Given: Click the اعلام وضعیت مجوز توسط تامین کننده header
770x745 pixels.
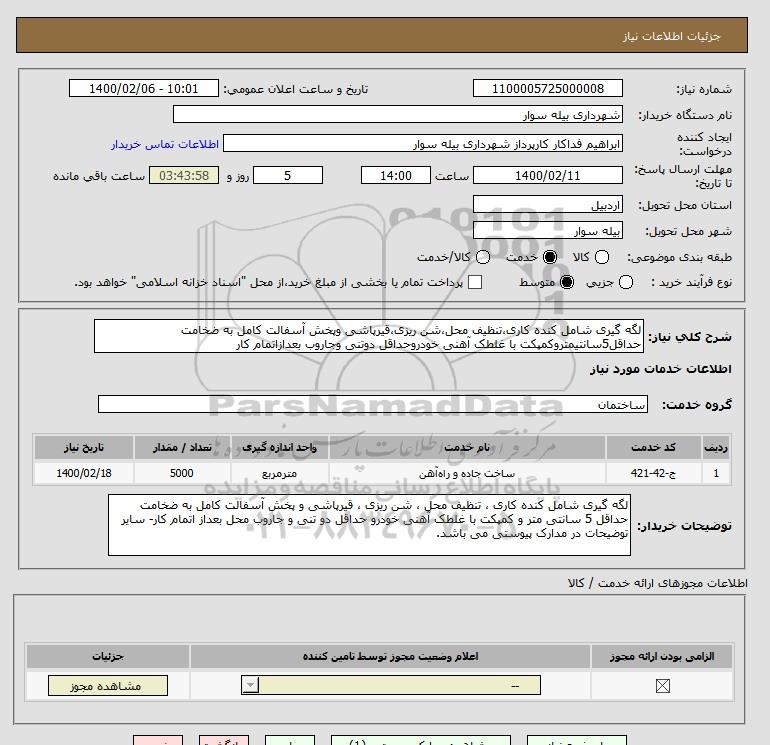Looking at the screenshot, I should 390,656.
